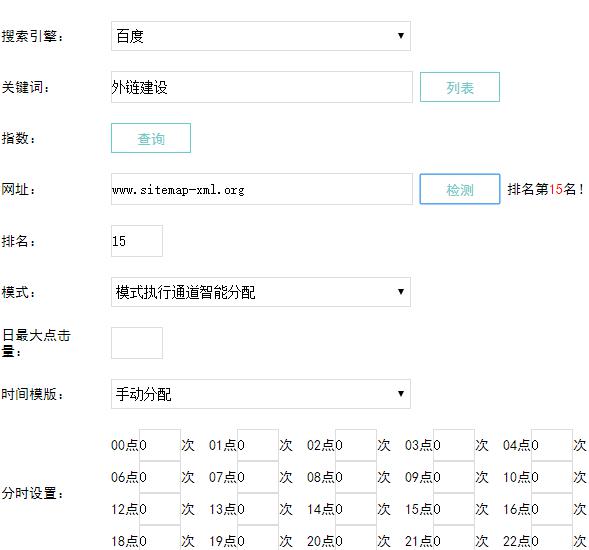Click the 03点 times input field

[454, 445]
